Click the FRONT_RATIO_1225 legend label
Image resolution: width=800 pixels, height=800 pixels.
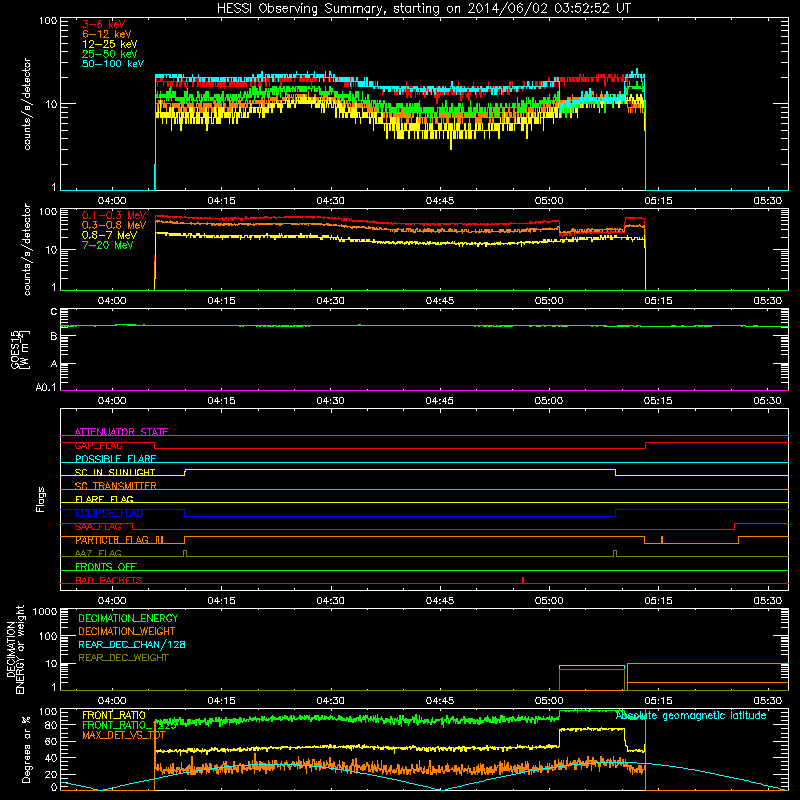[129, 725]
